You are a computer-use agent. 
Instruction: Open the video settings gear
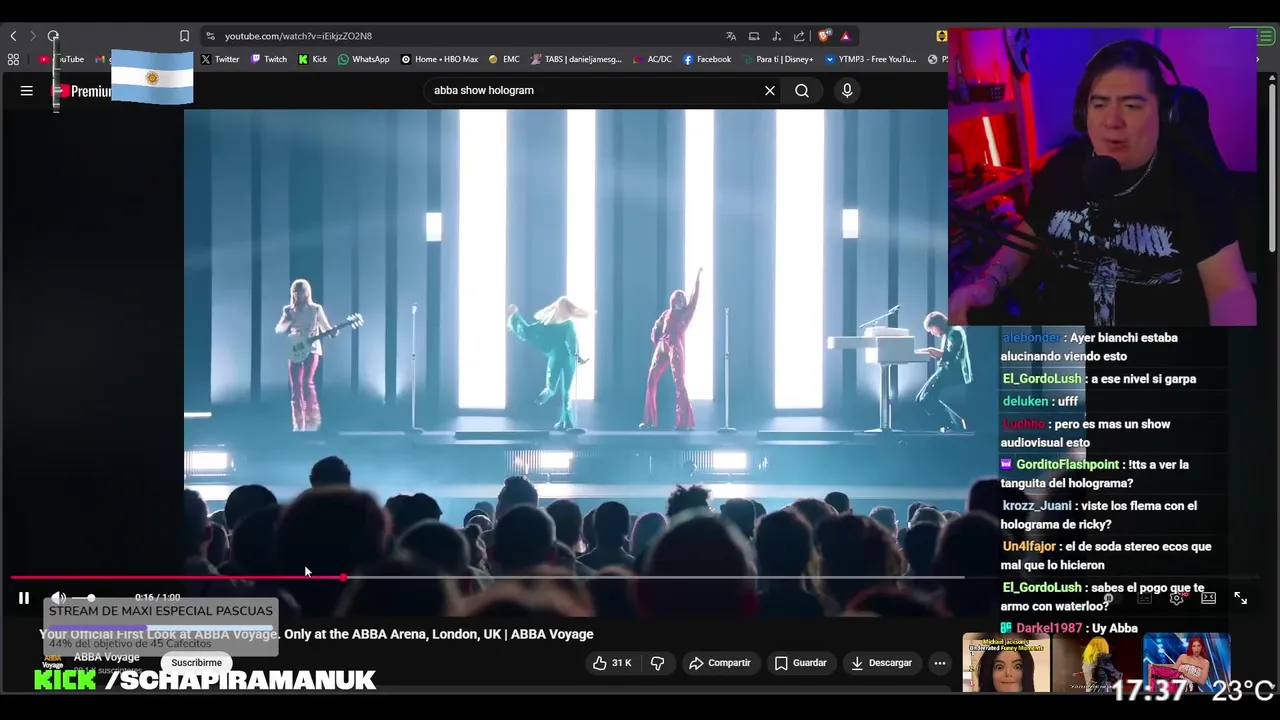1176,598
